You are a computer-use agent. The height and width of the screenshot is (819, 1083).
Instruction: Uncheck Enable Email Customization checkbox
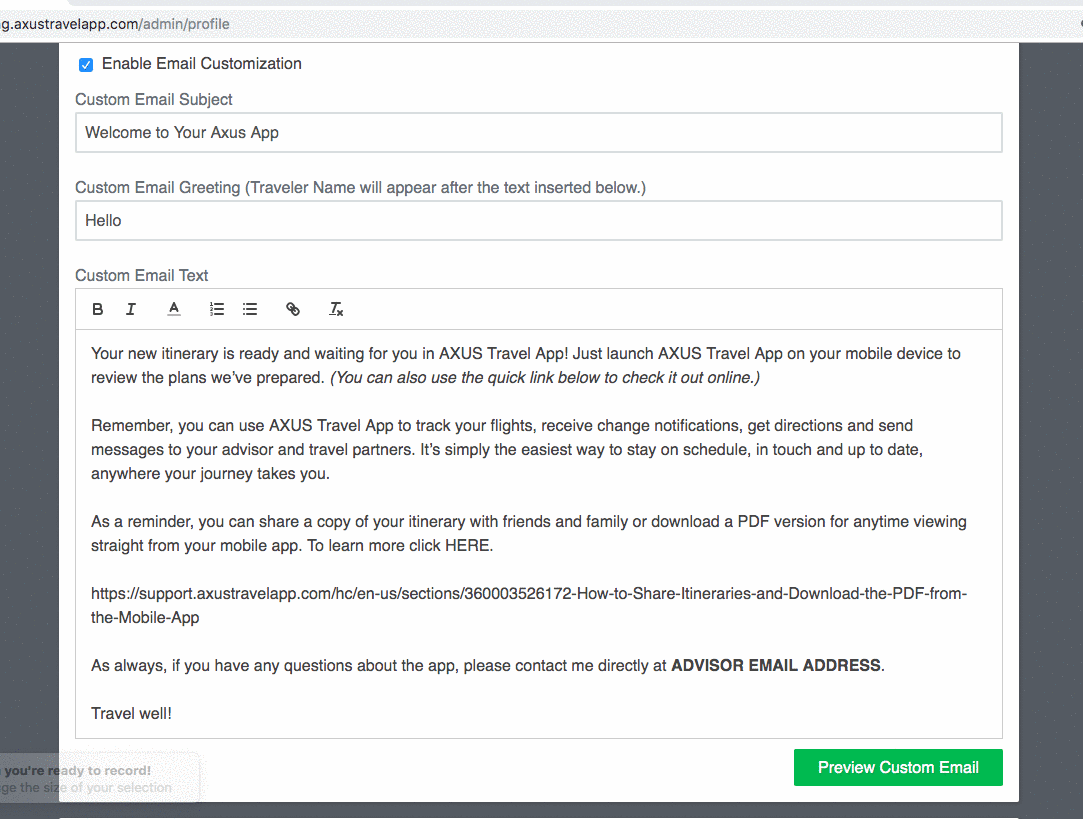86,65
